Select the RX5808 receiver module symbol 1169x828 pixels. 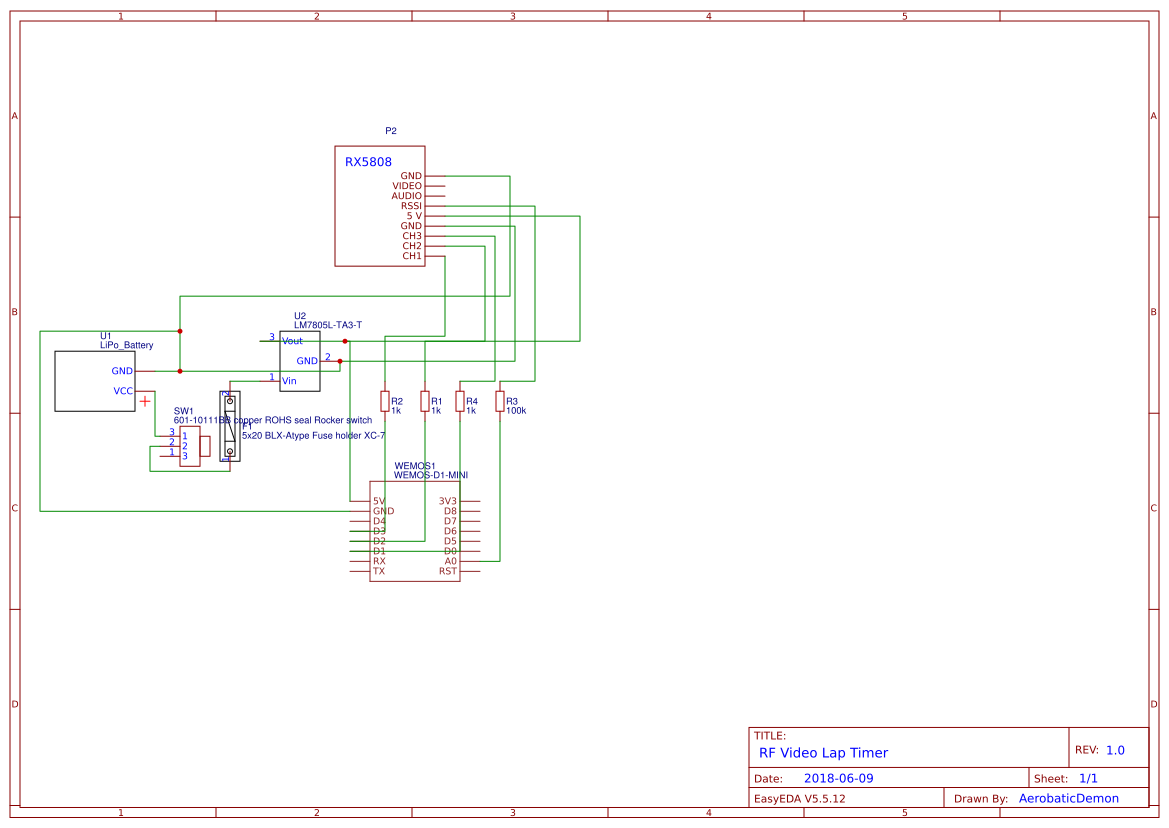(380, 205)
